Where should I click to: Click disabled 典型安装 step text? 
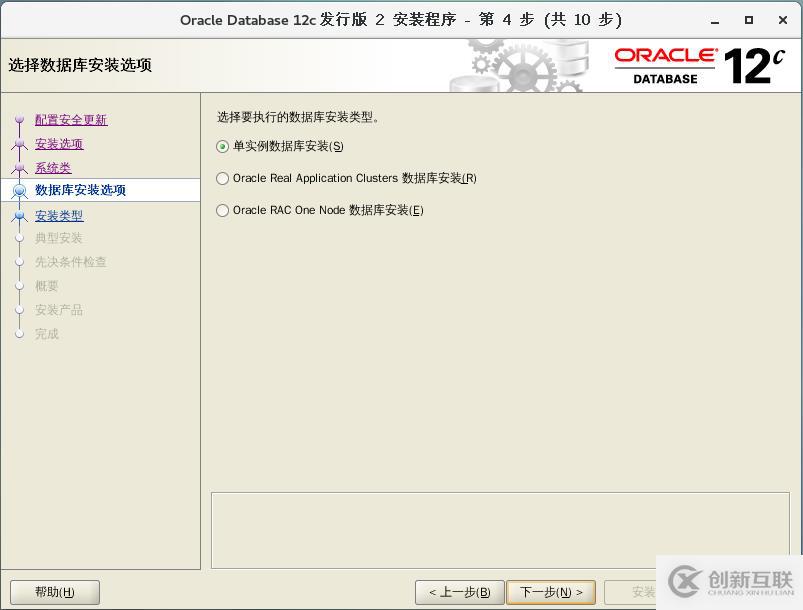coord(59,238)
